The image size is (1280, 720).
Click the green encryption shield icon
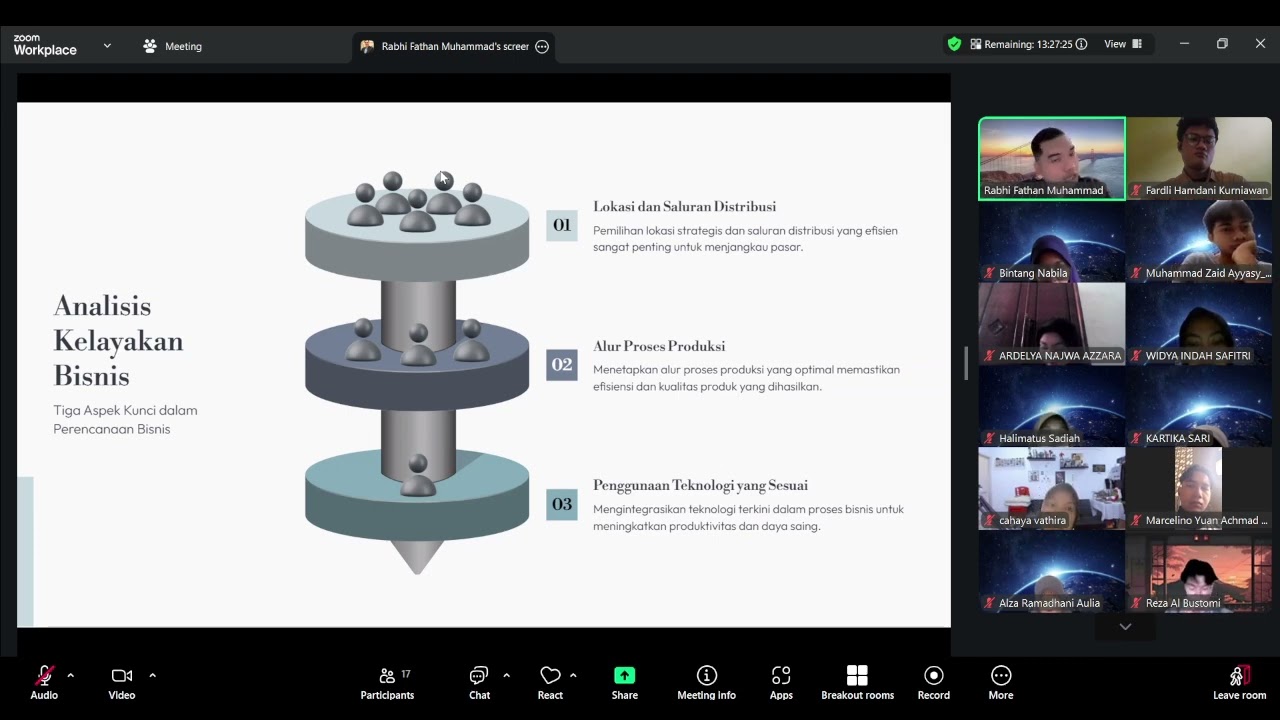pyautogui.click(x=954, y=44)
